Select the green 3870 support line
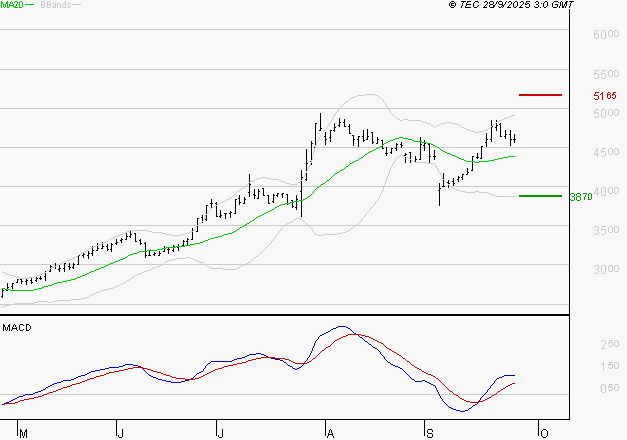Screen dimensions: 627x440 pos(540,196)
